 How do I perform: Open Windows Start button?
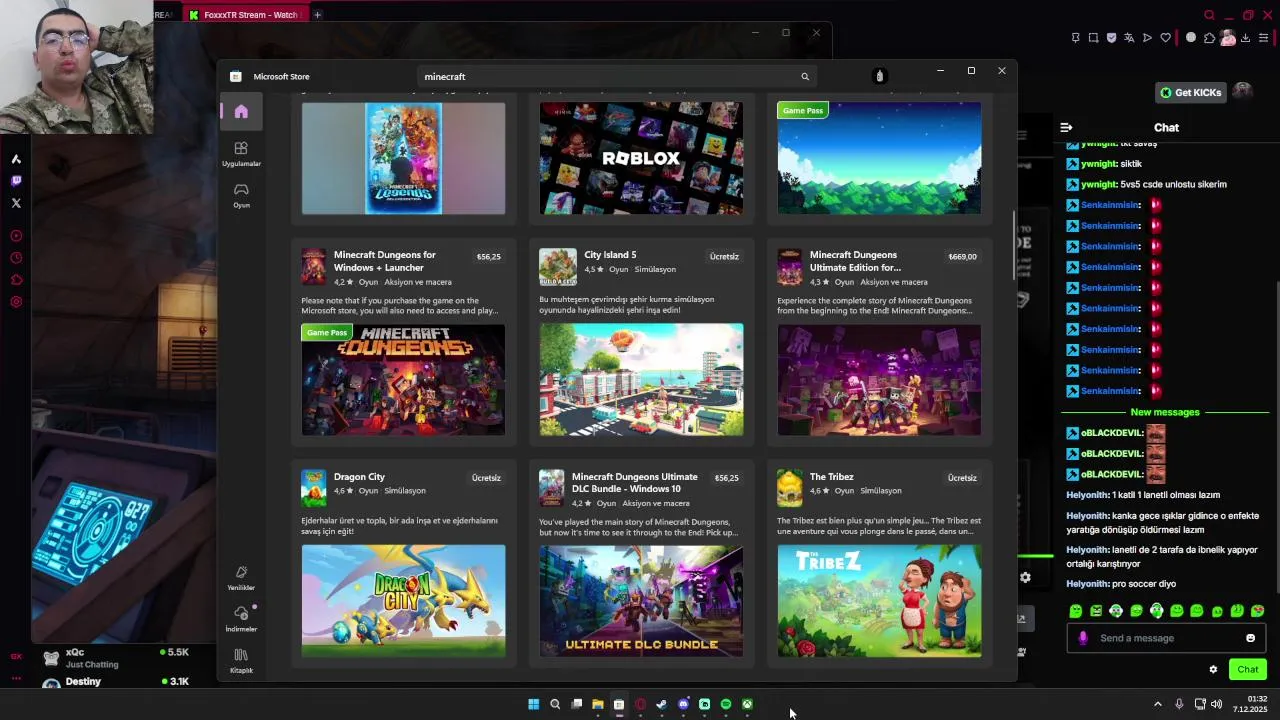tap(533, 704)
